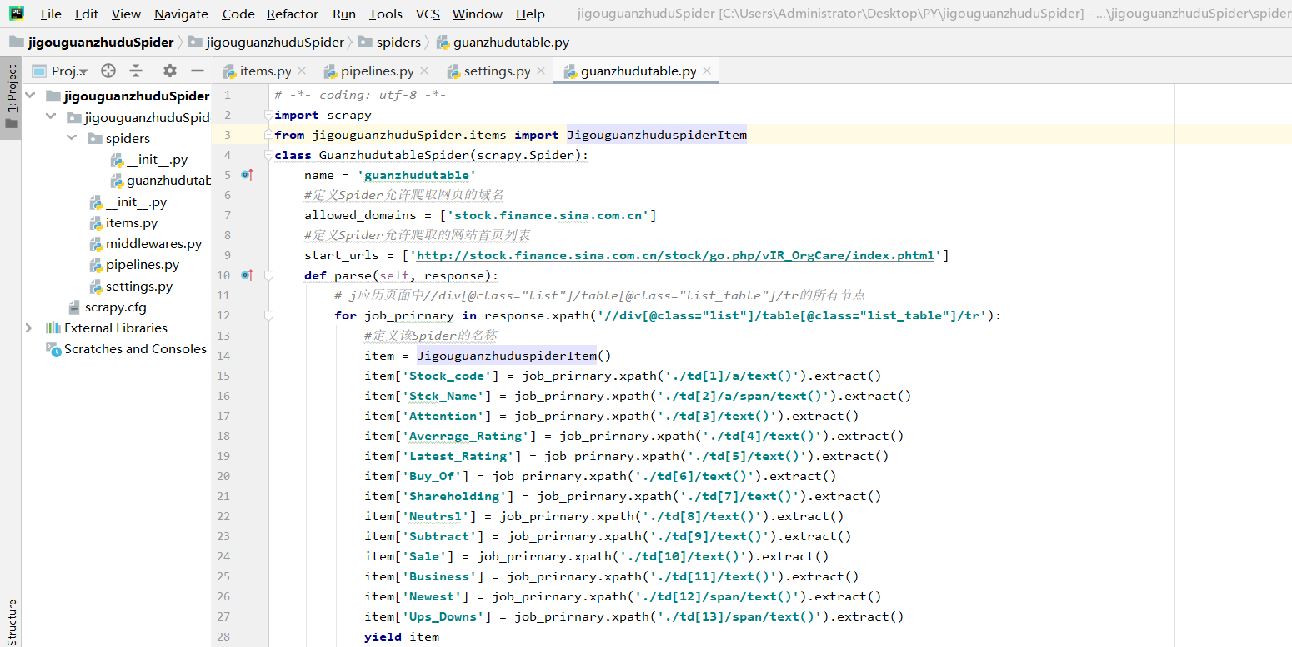Fold the class GuanzhudutableSpider block
This screenshot has height=647, width=1292.
tap(268, 155)
